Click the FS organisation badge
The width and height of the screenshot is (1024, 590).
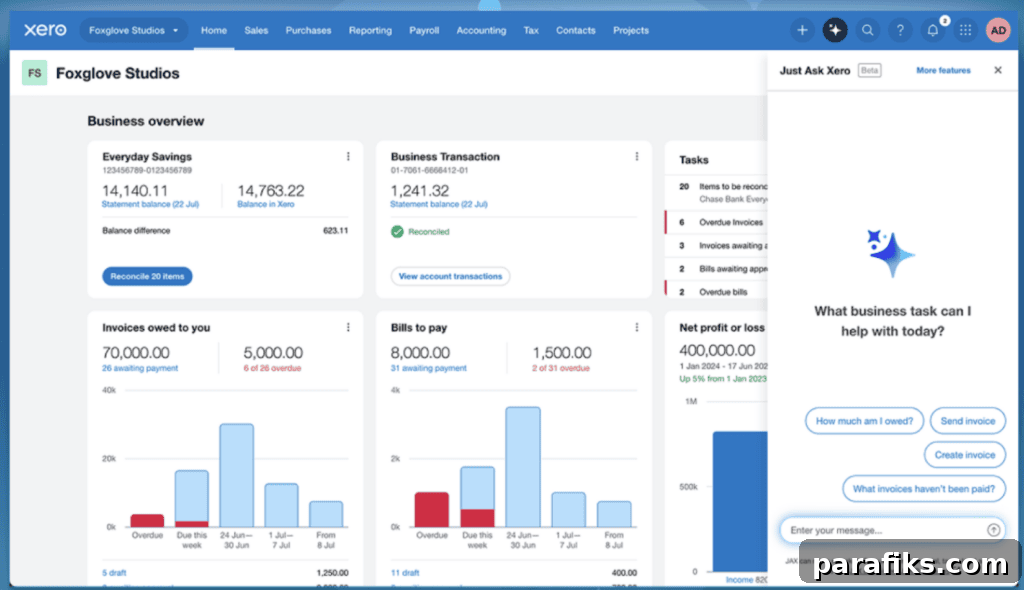35,73
